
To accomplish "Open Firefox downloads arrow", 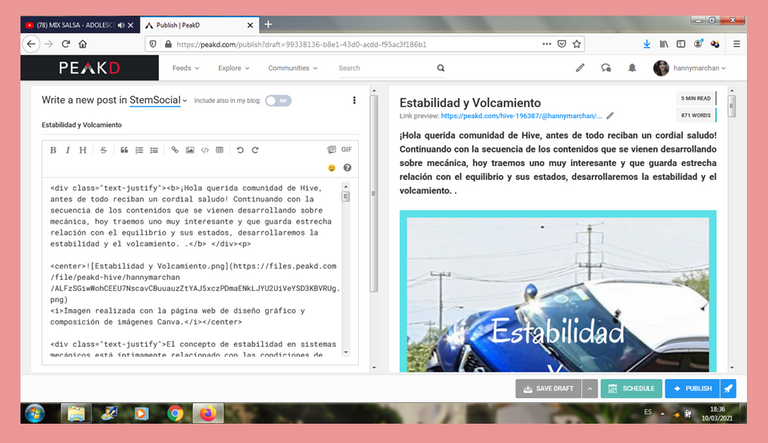I will pyautogui.click(x=647, y=44).
